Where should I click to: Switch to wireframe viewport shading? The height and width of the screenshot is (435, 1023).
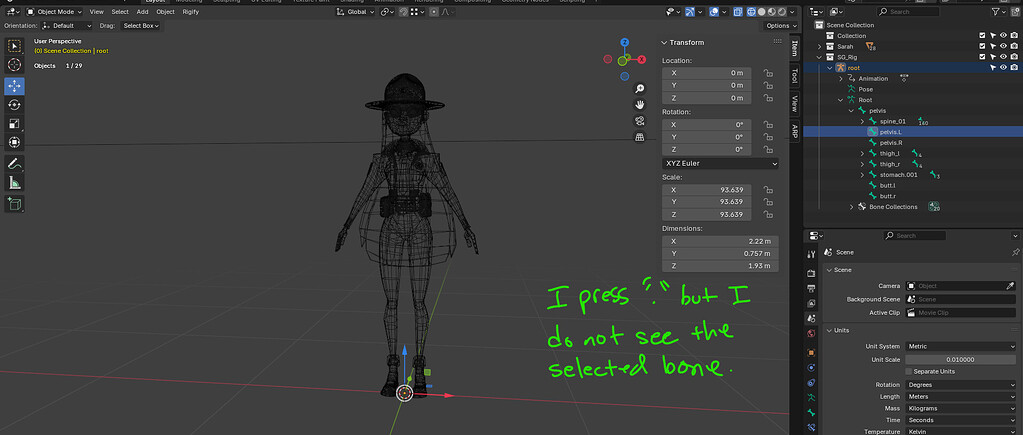[x=752, y=12]
